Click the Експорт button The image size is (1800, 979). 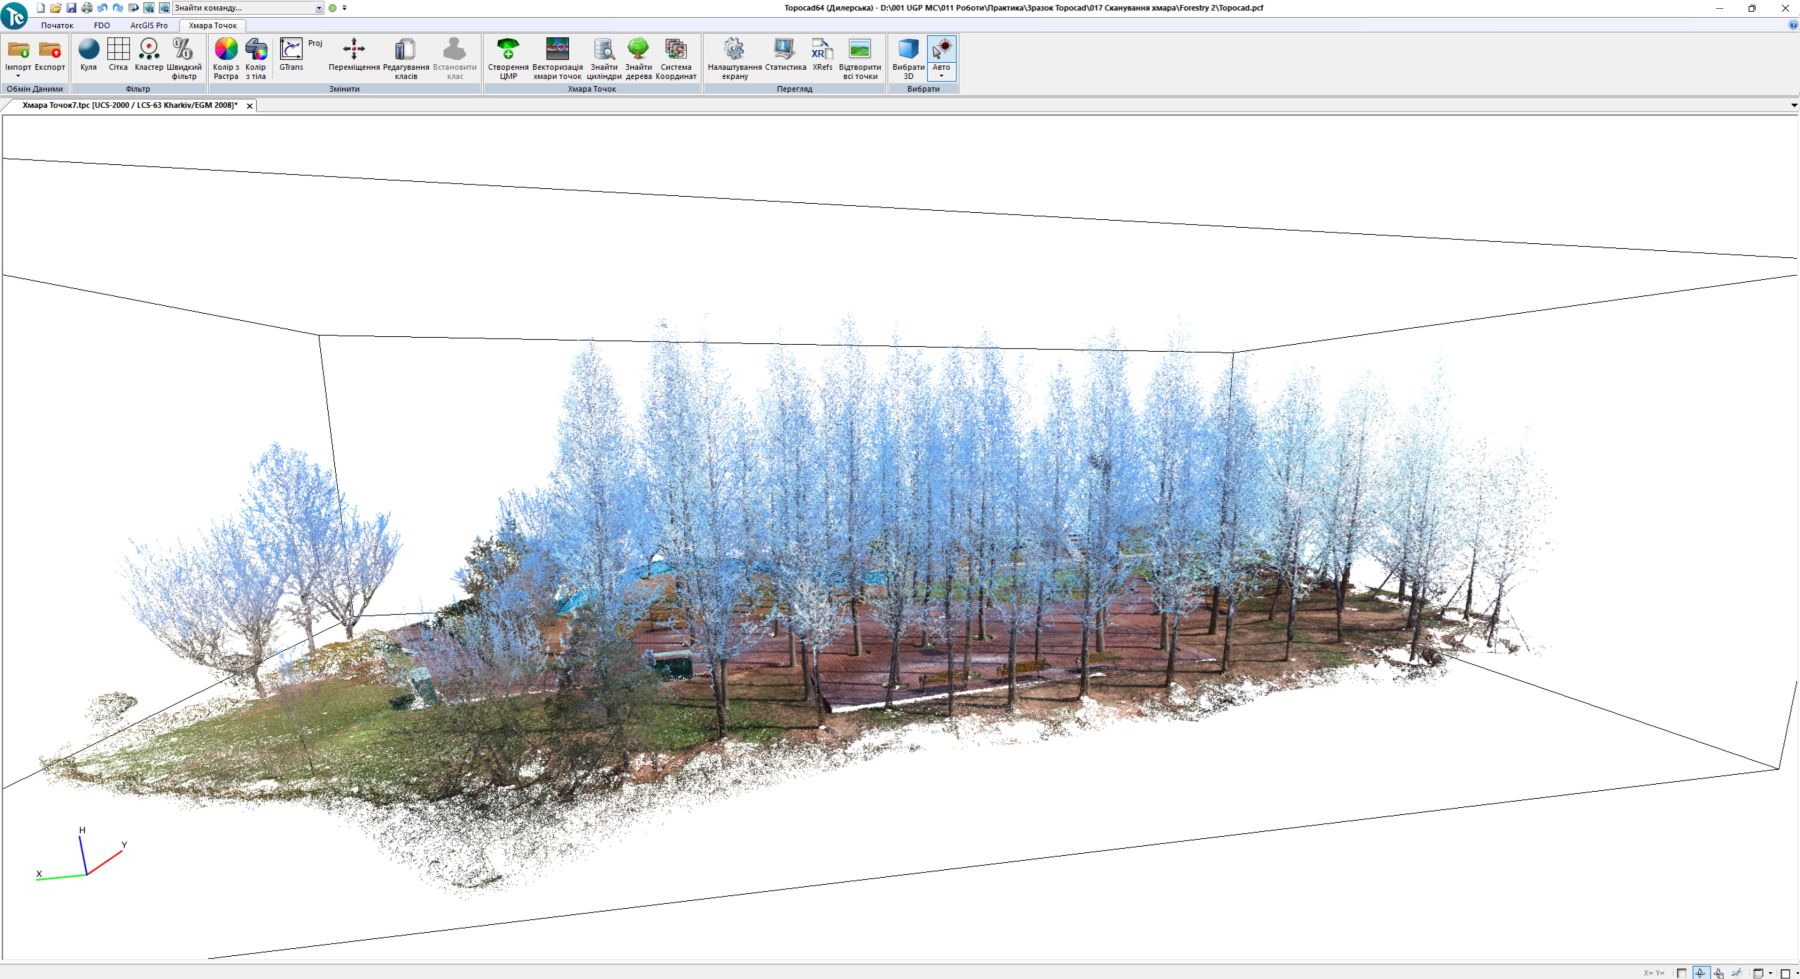[50, 55]
